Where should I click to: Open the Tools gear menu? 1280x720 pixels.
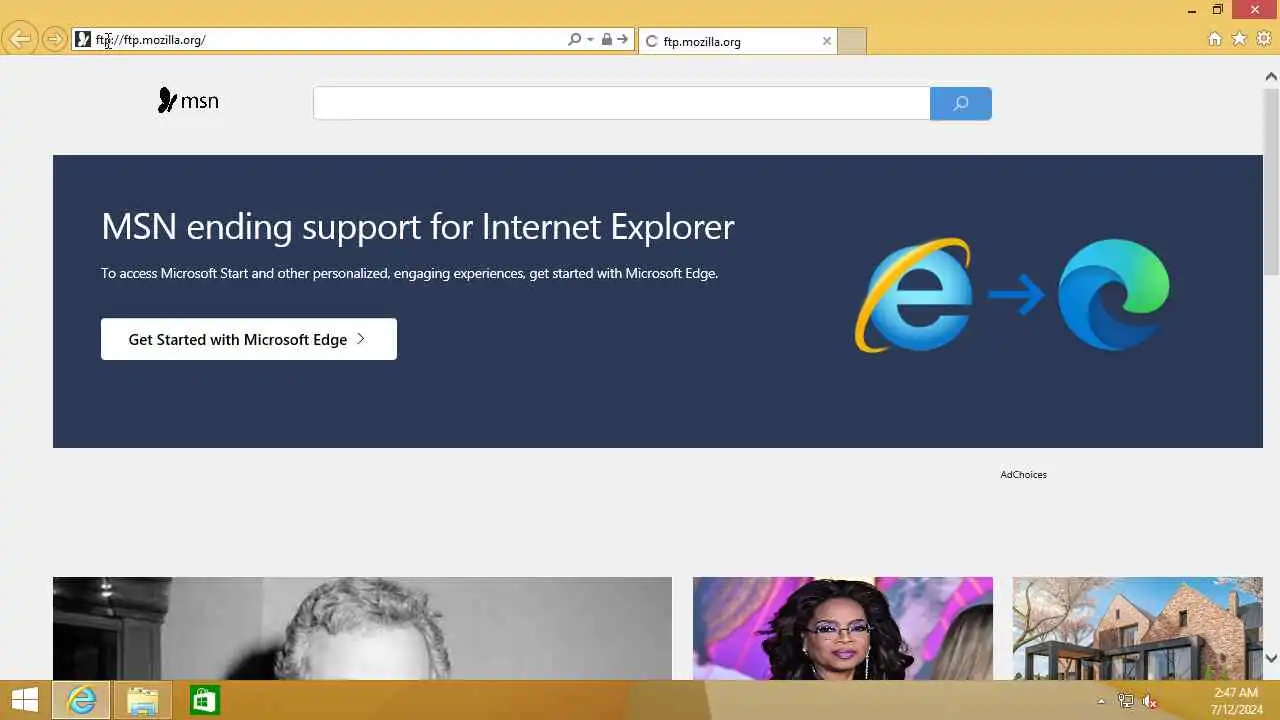coord(1264,39)
